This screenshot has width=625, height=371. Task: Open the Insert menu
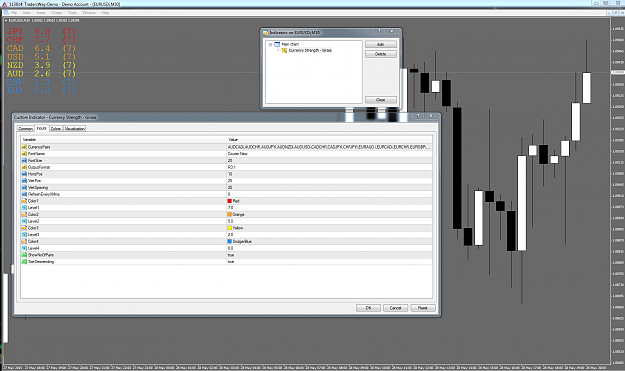41,13
